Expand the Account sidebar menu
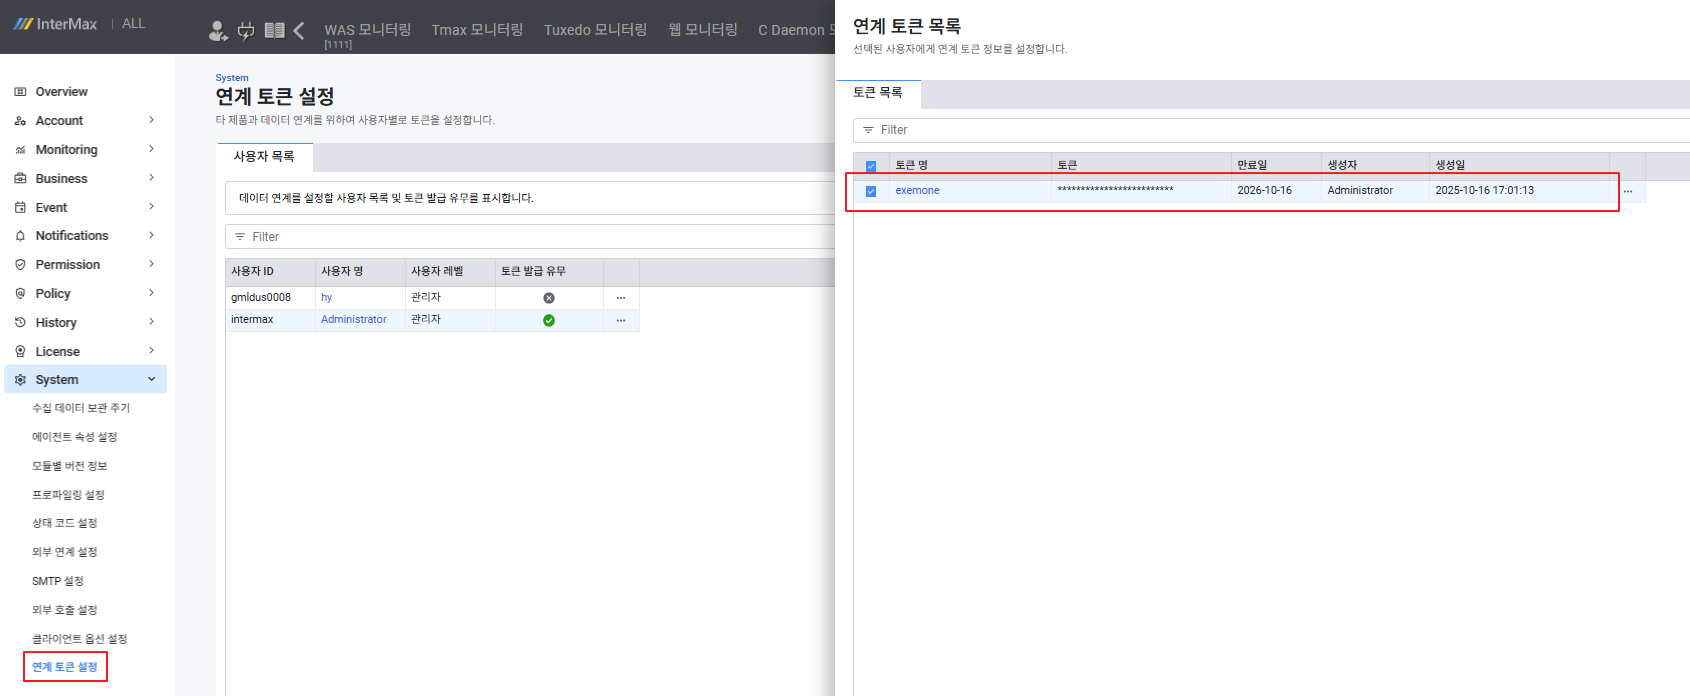 85,121
